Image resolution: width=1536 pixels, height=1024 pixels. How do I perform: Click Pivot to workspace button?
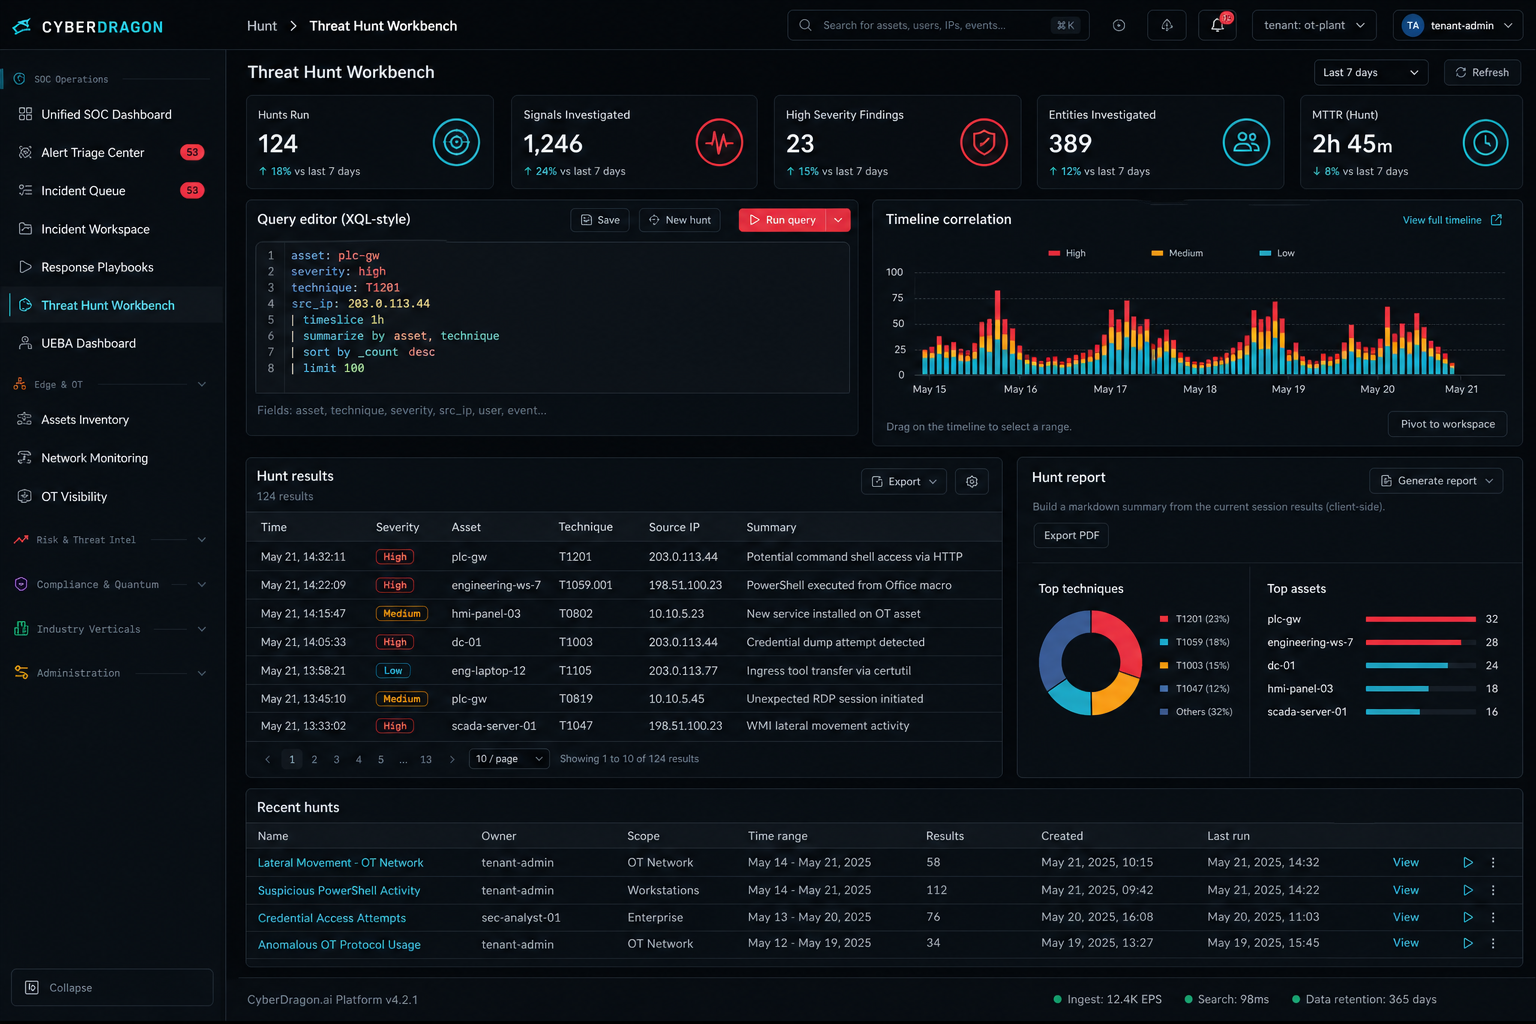pos(1447,424)
